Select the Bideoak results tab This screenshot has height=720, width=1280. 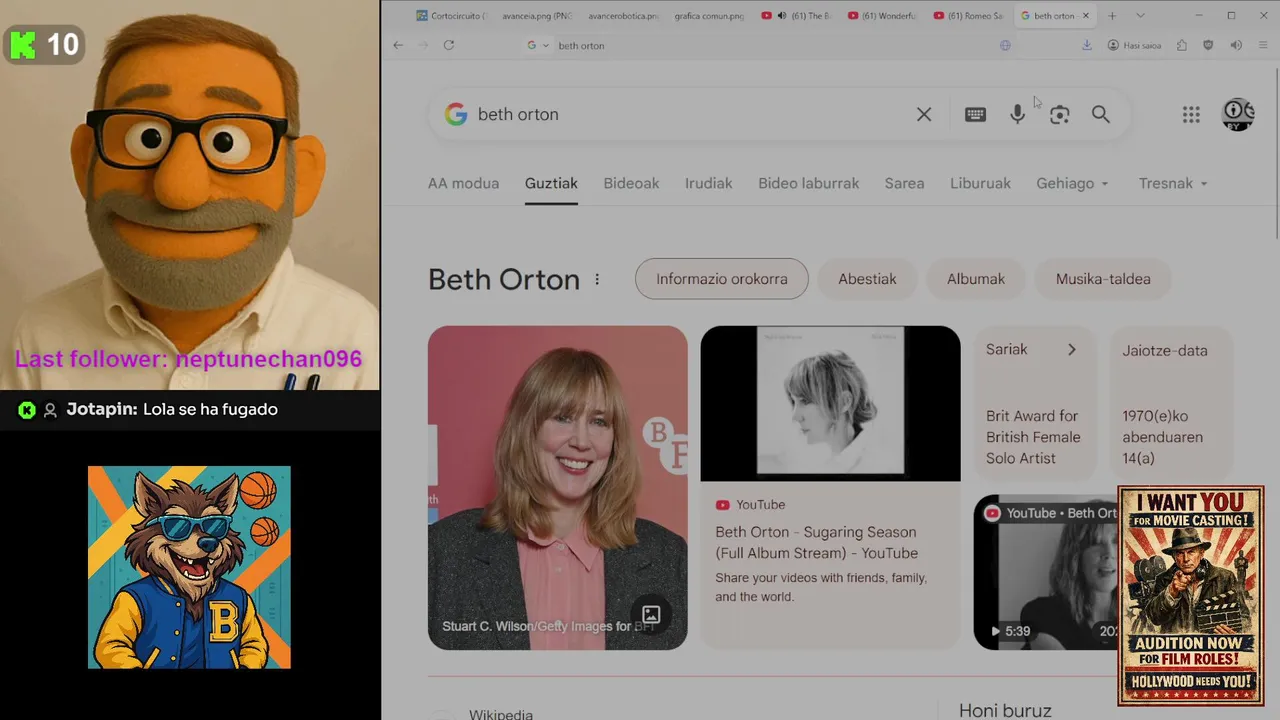pos(631,183)
